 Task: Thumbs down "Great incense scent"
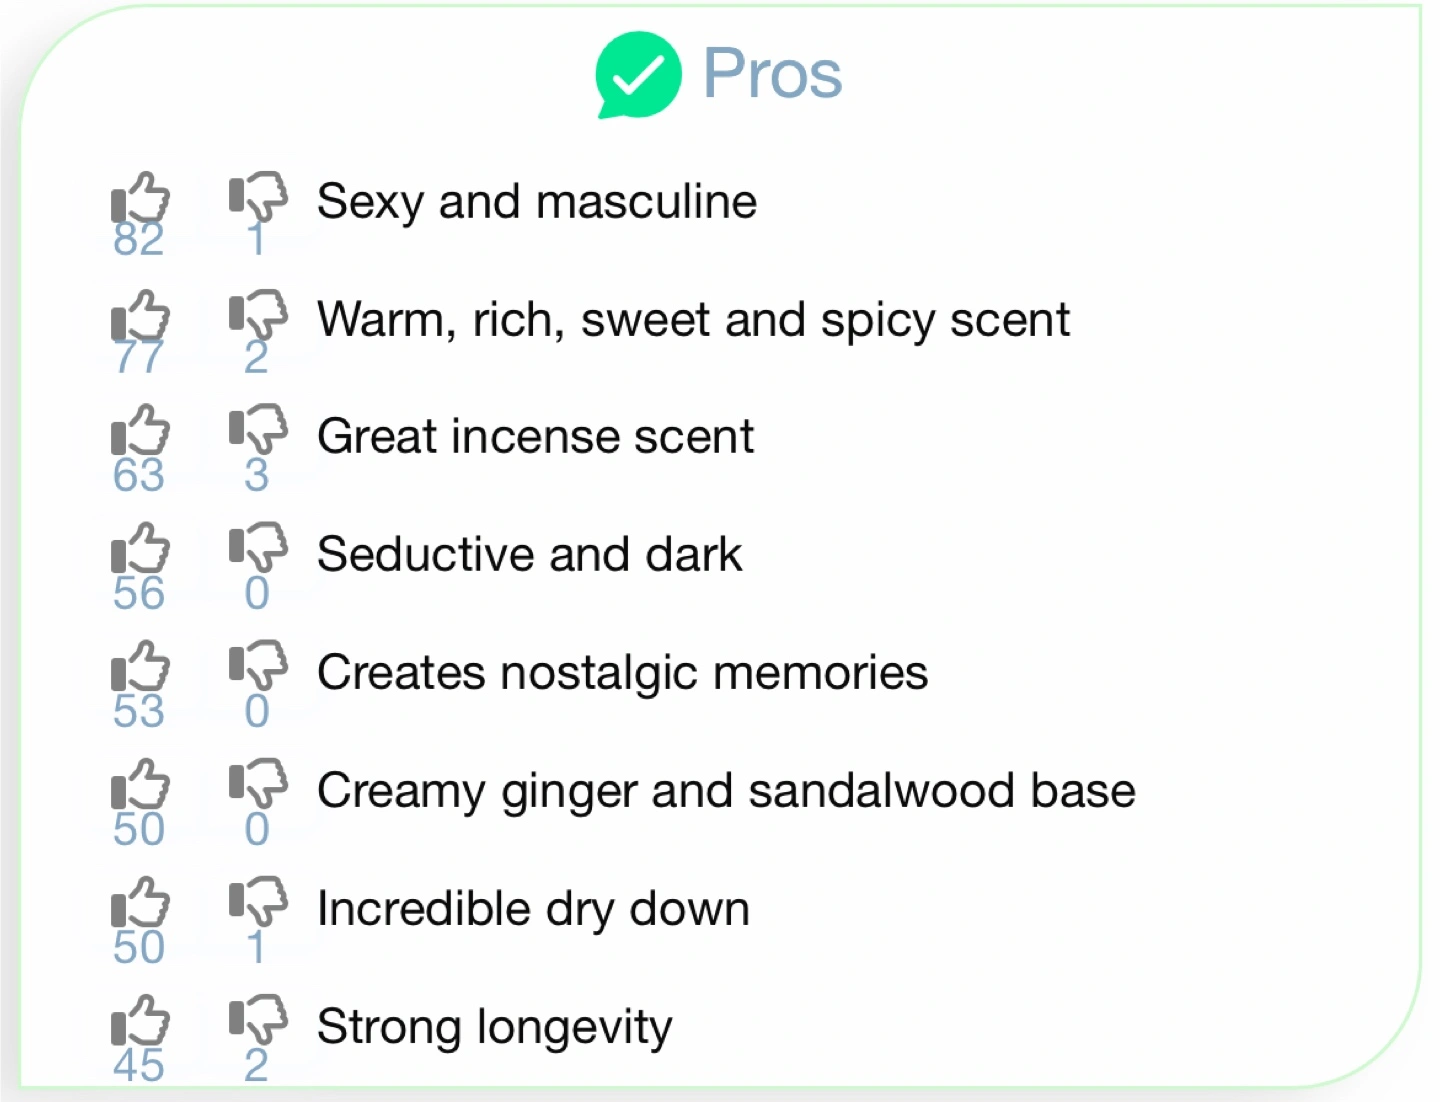pos(258,430)
